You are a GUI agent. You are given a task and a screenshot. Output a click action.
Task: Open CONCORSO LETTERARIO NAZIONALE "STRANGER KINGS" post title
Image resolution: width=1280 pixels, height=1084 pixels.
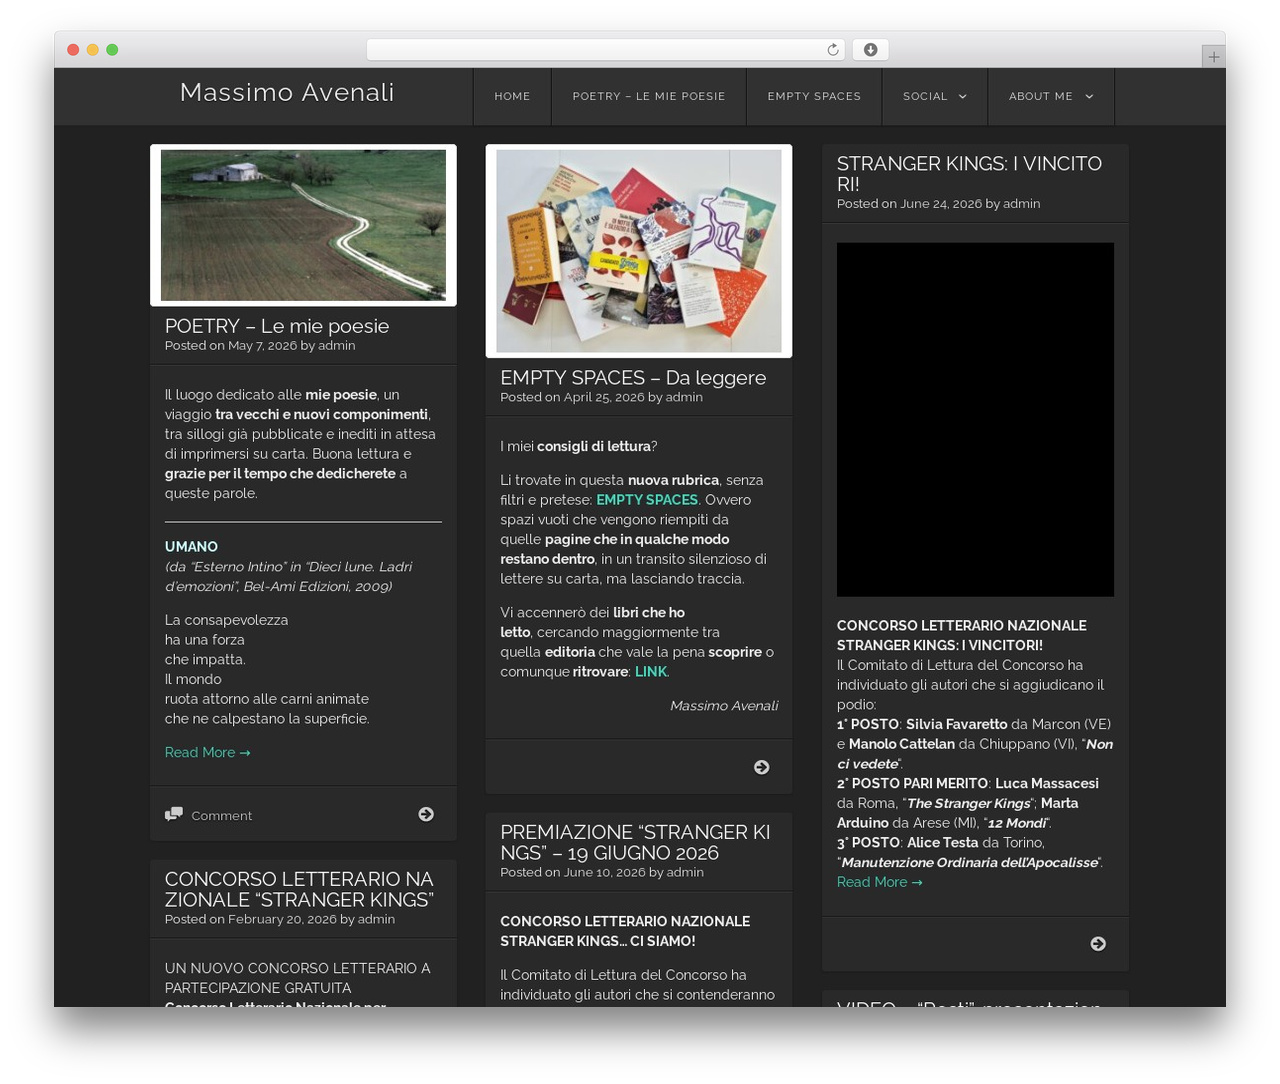click(299, 889)
